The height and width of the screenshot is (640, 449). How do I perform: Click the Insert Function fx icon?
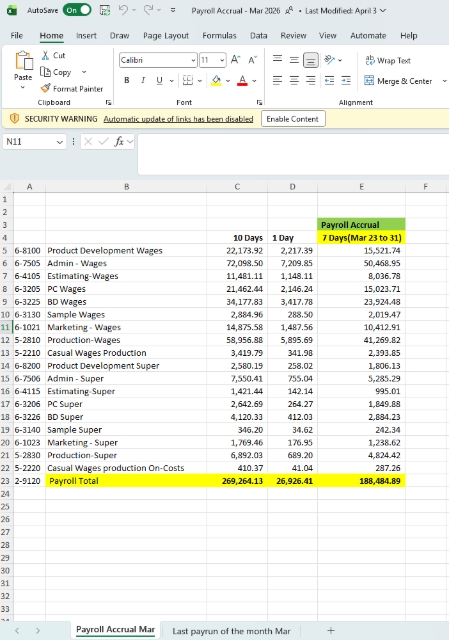[x=119, y=142]
